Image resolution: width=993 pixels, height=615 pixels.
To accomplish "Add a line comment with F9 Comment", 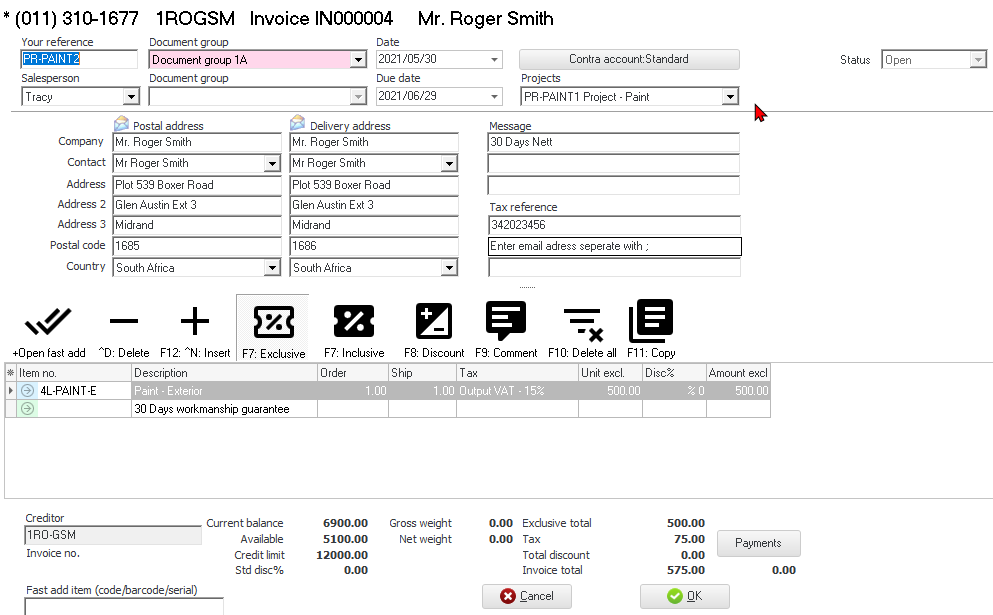I will pyautogui.click(x=506, y=322).
